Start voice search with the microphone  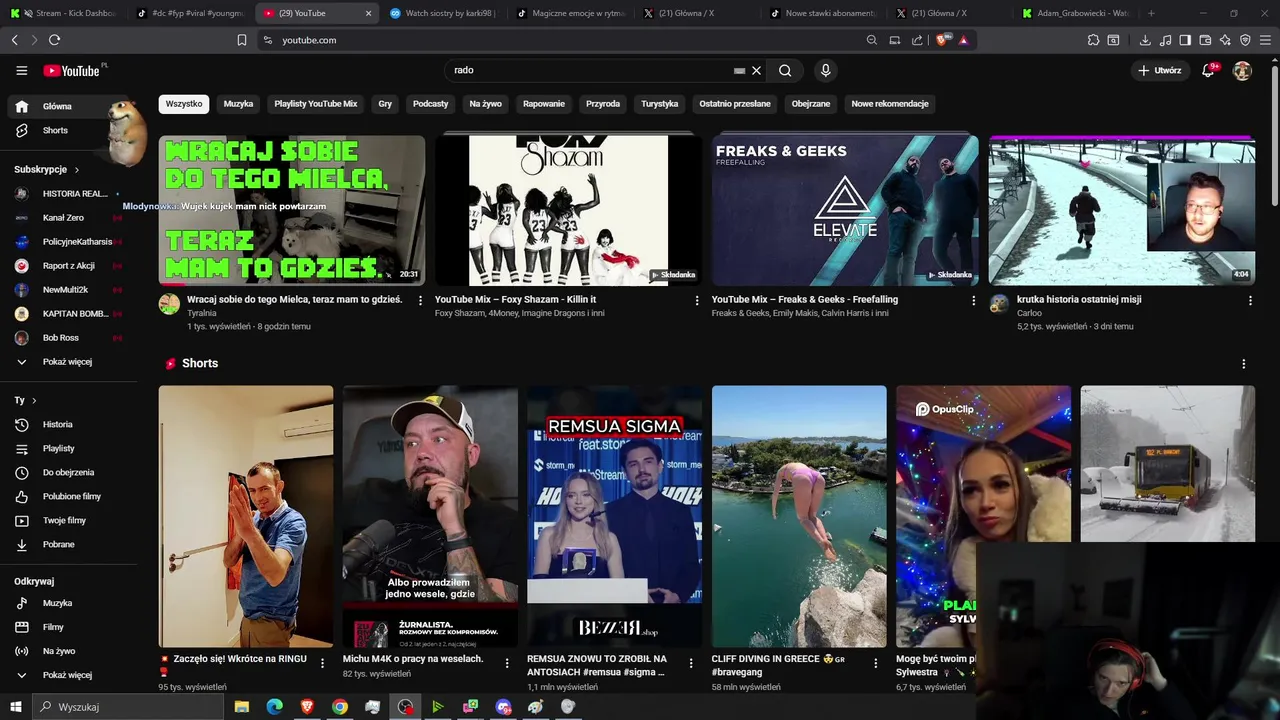coord(825,70)
